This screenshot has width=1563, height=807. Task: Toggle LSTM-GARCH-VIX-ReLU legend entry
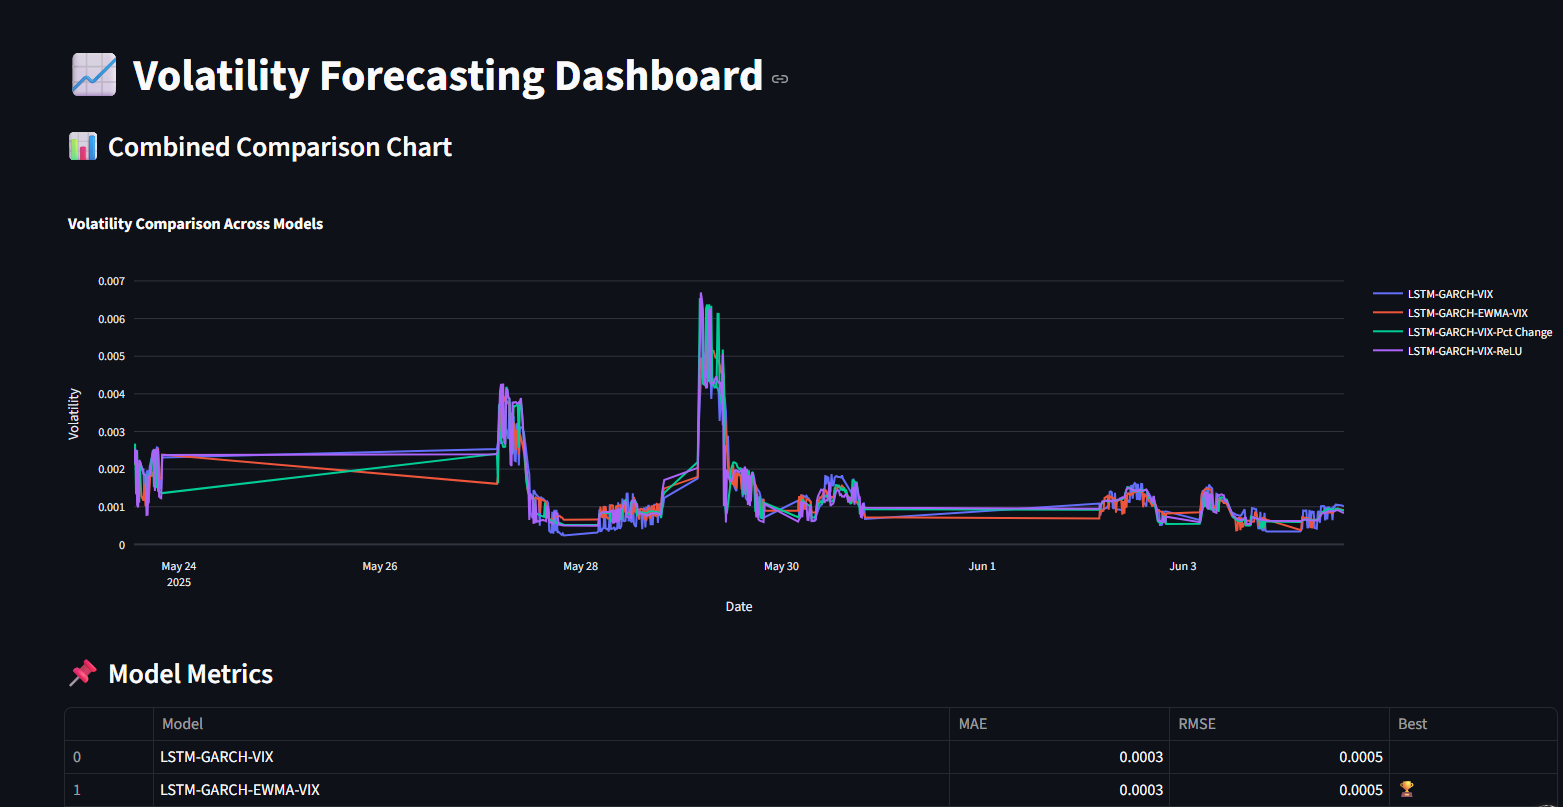(x=1448, y=351)
